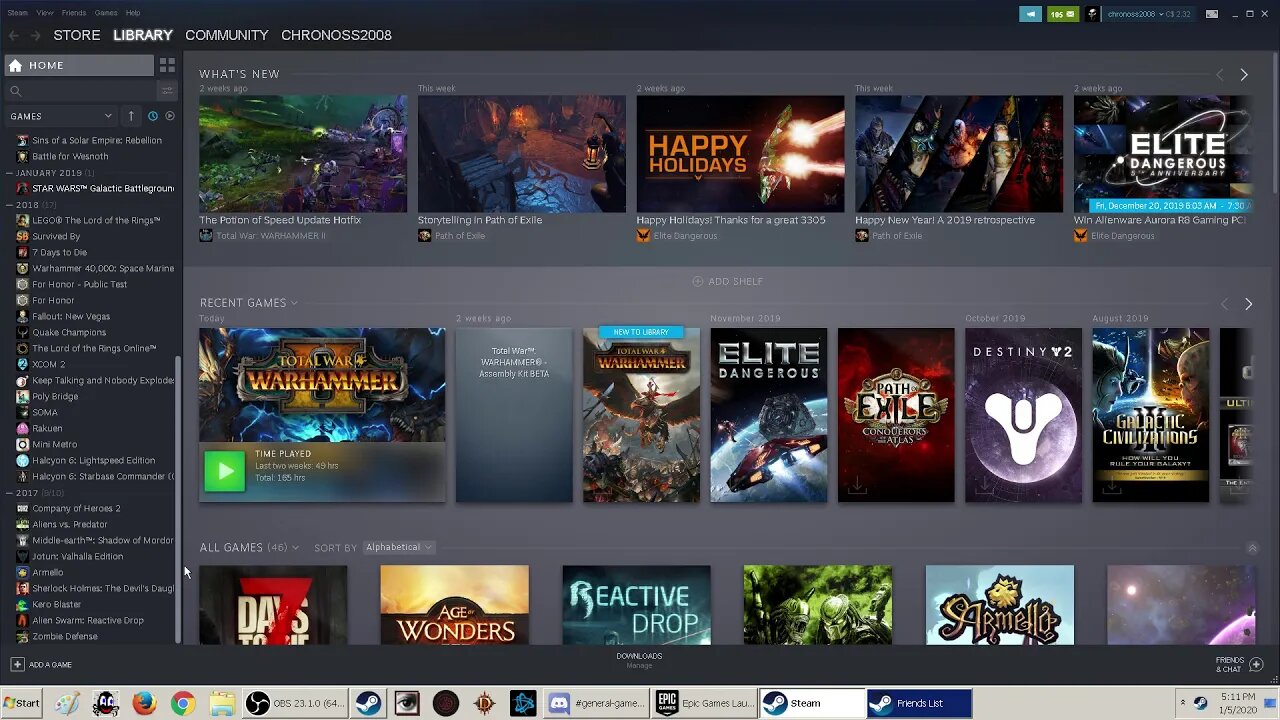Select Quake Champions in game list
Screen dimensions: 1280x720
pos(69,332)
